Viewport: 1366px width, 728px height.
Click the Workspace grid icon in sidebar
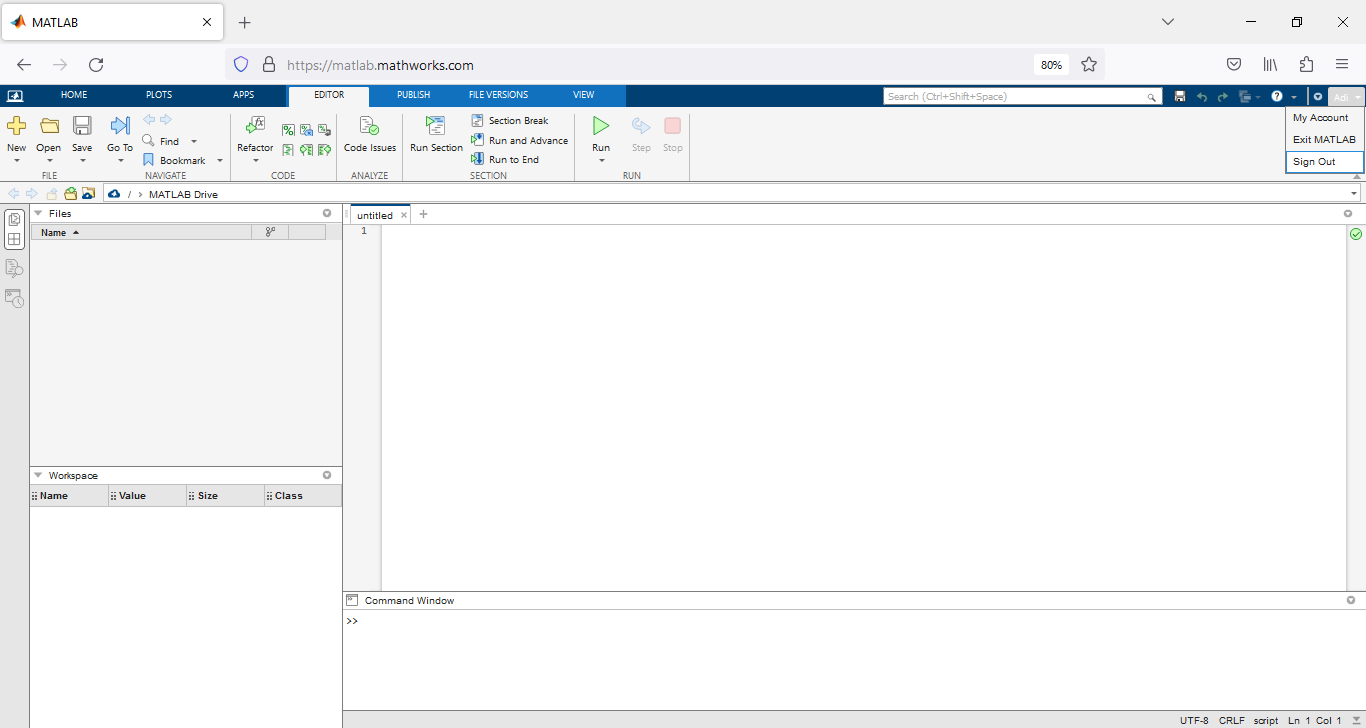[x=14, y=240]
